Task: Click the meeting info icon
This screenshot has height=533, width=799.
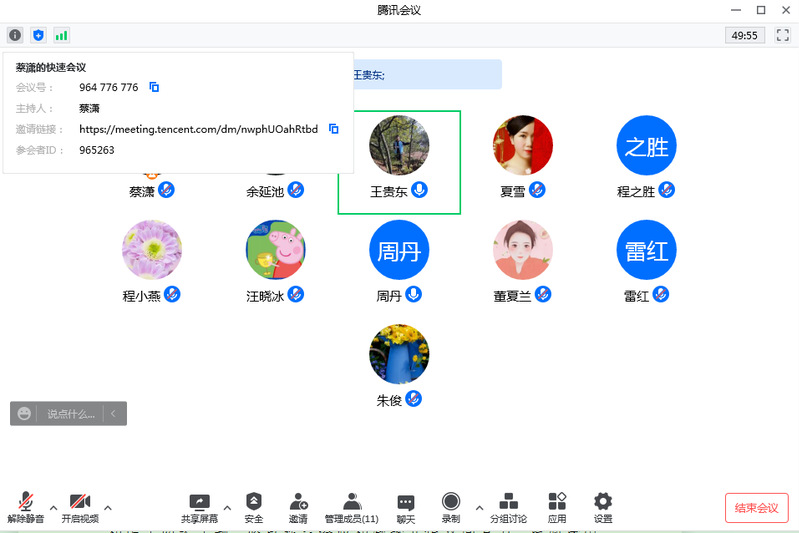Action: 15,35
